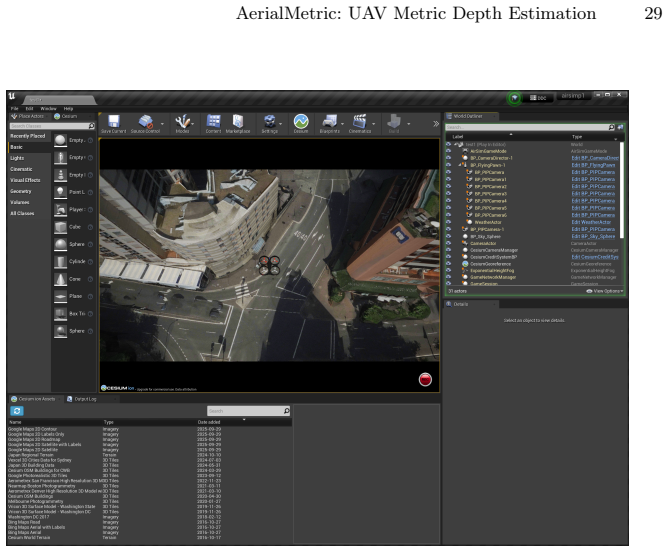668x552 pixels.
Task: Open the Cesium toolbar icon
Action: click(301, 122)
